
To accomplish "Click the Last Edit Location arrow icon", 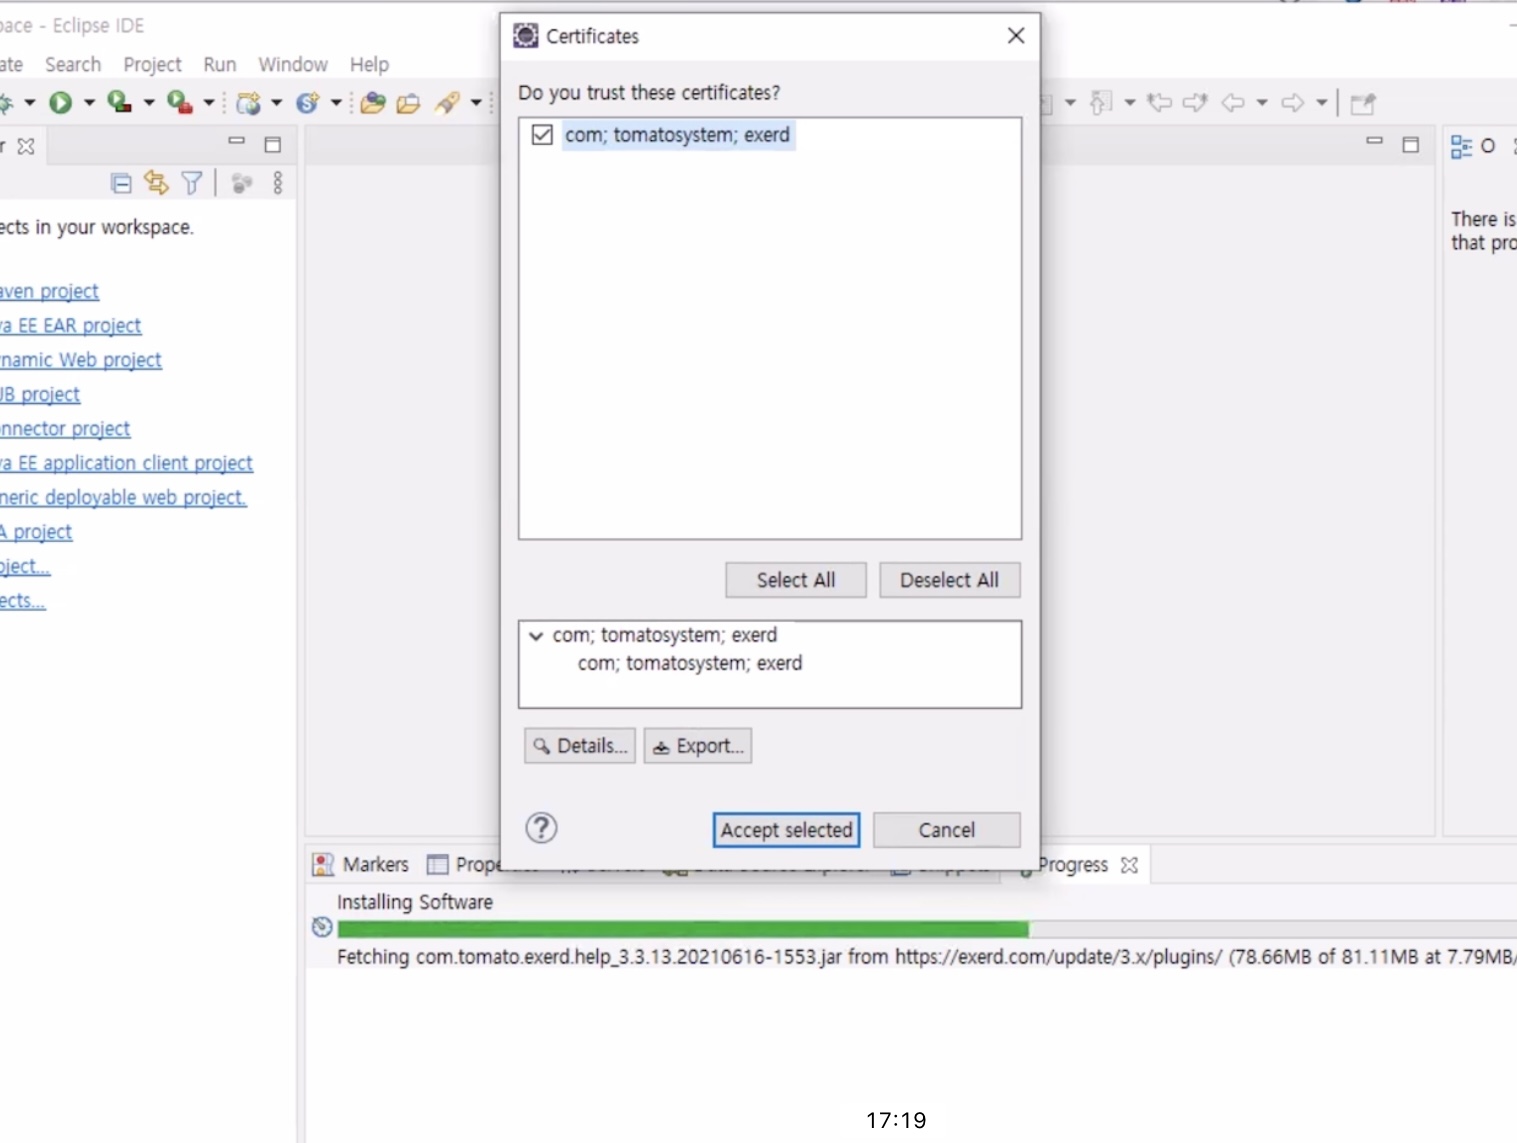I will [1160, 102].
